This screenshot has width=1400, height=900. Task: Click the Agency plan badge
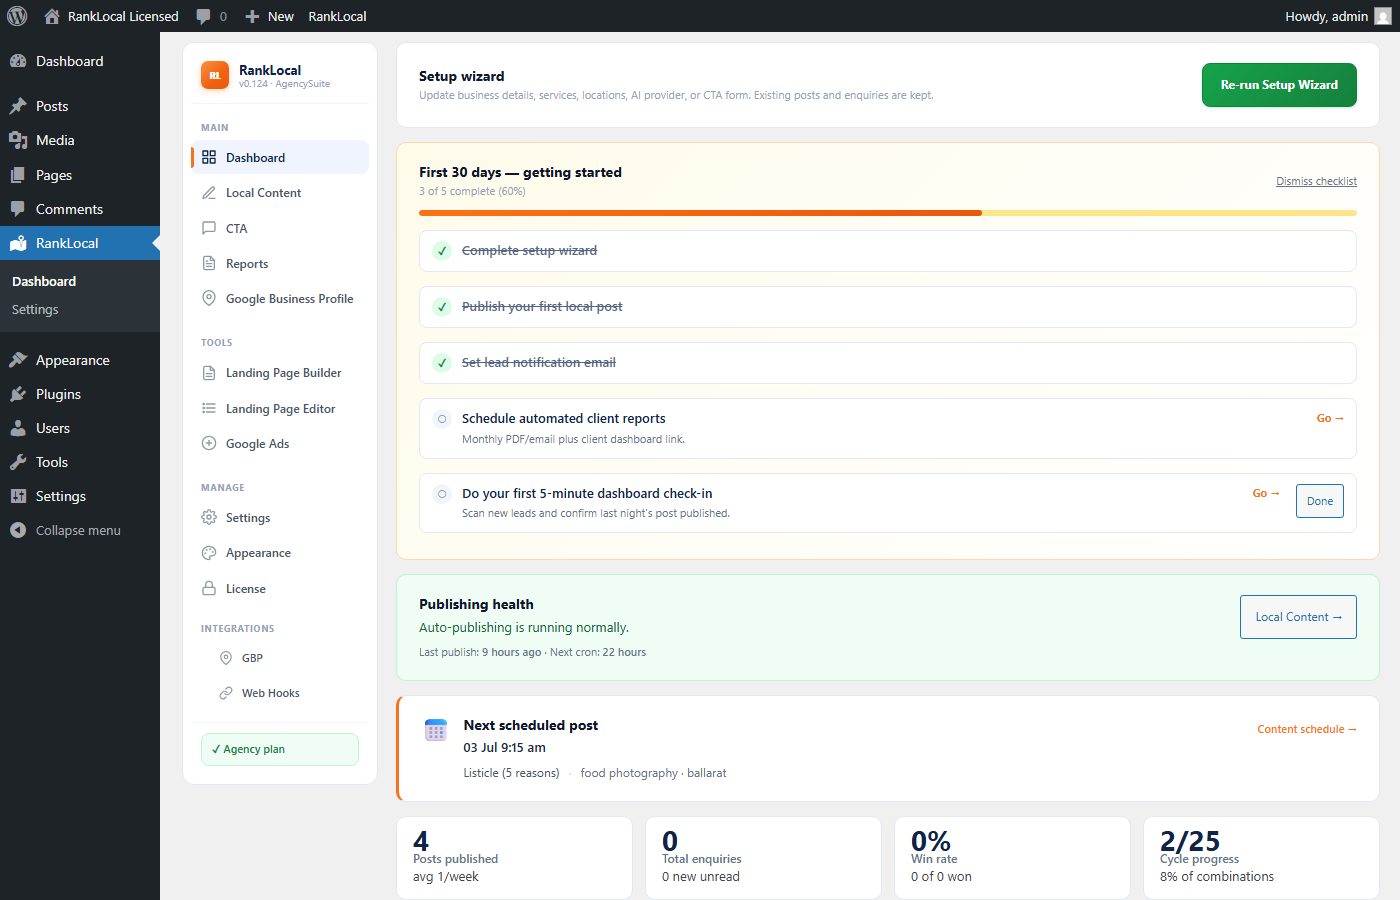280,749
